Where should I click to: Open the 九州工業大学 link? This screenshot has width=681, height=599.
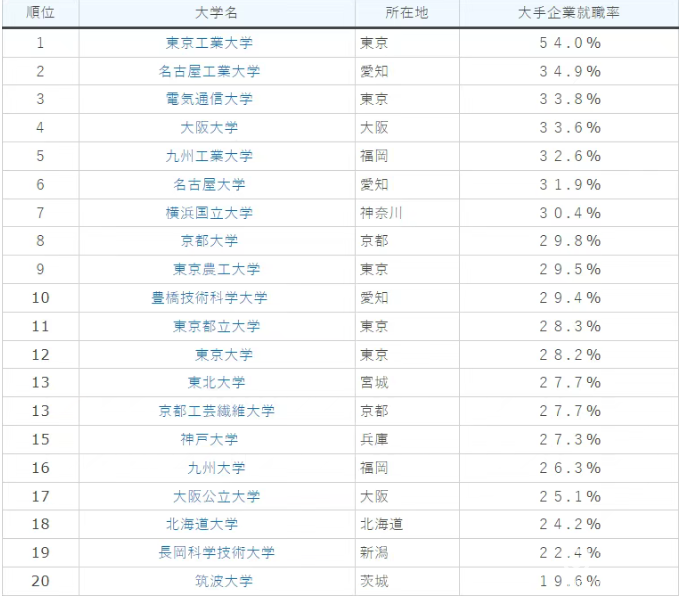[209, 156]
